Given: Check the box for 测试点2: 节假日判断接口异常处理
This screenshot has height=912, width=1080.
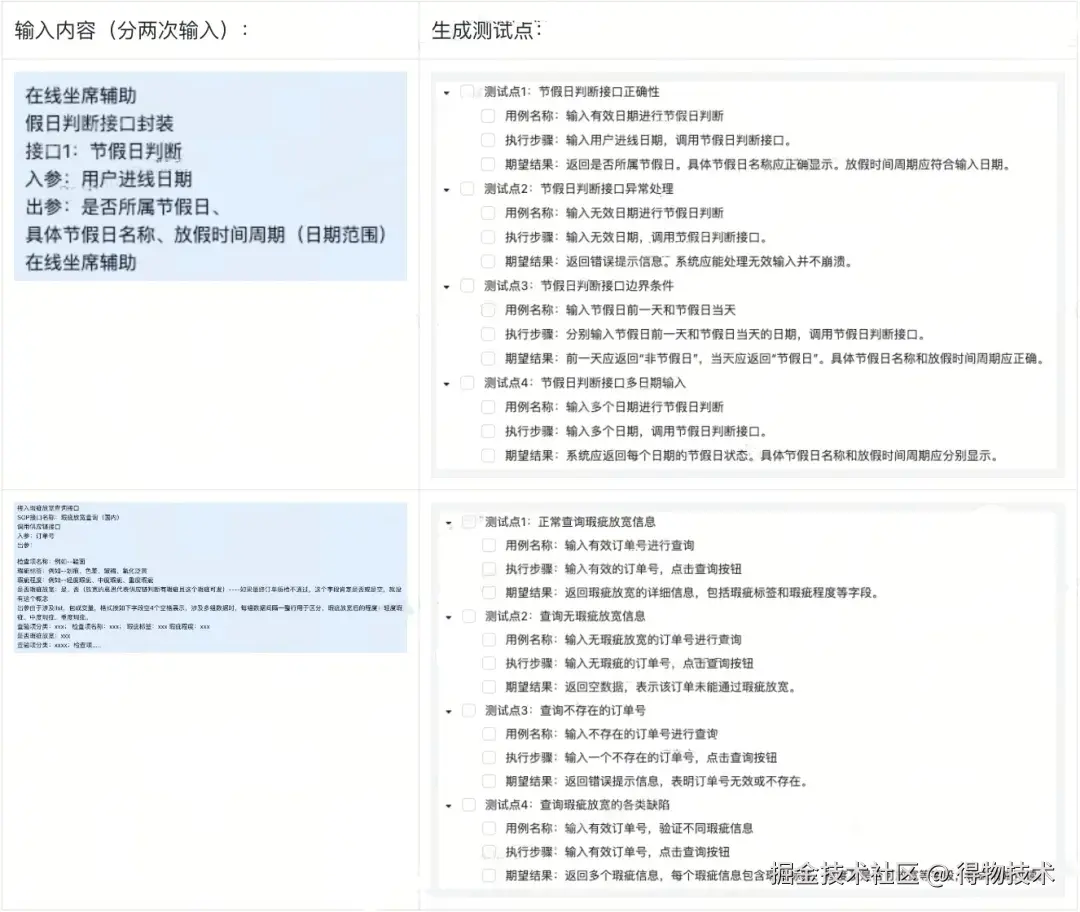Looking at the screenshot, I should coord(467,189).
